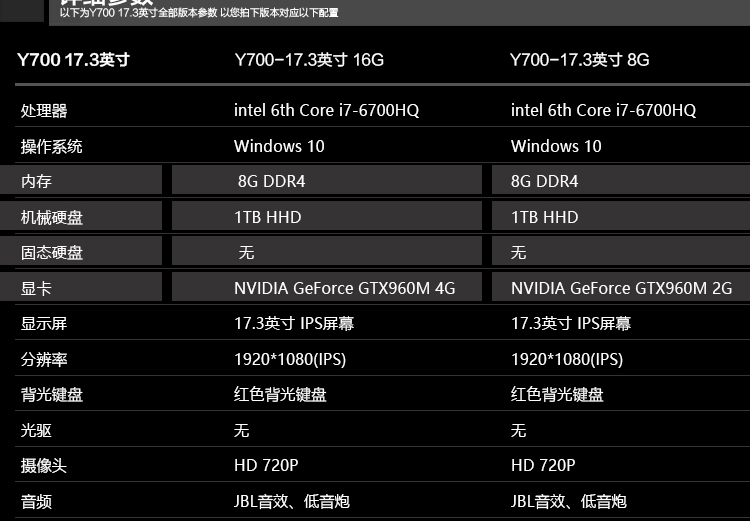Select 1920*1080(IPS) in the 16G column

point(290,359)
